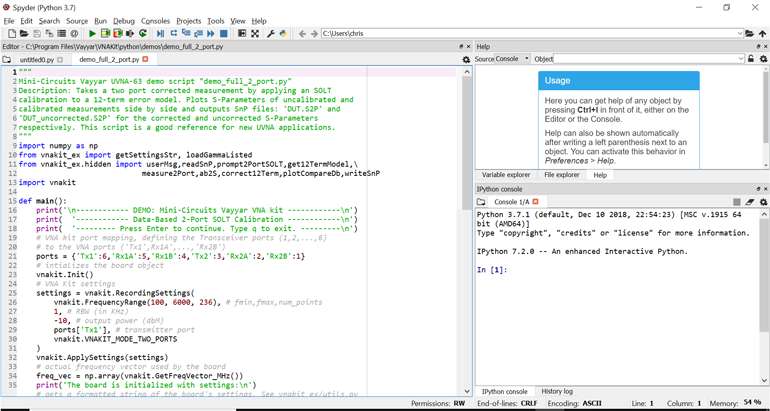This screenshot has width=770, height=411.
Task: Browse for a working directory folder icon
Action: click(749, 34)
